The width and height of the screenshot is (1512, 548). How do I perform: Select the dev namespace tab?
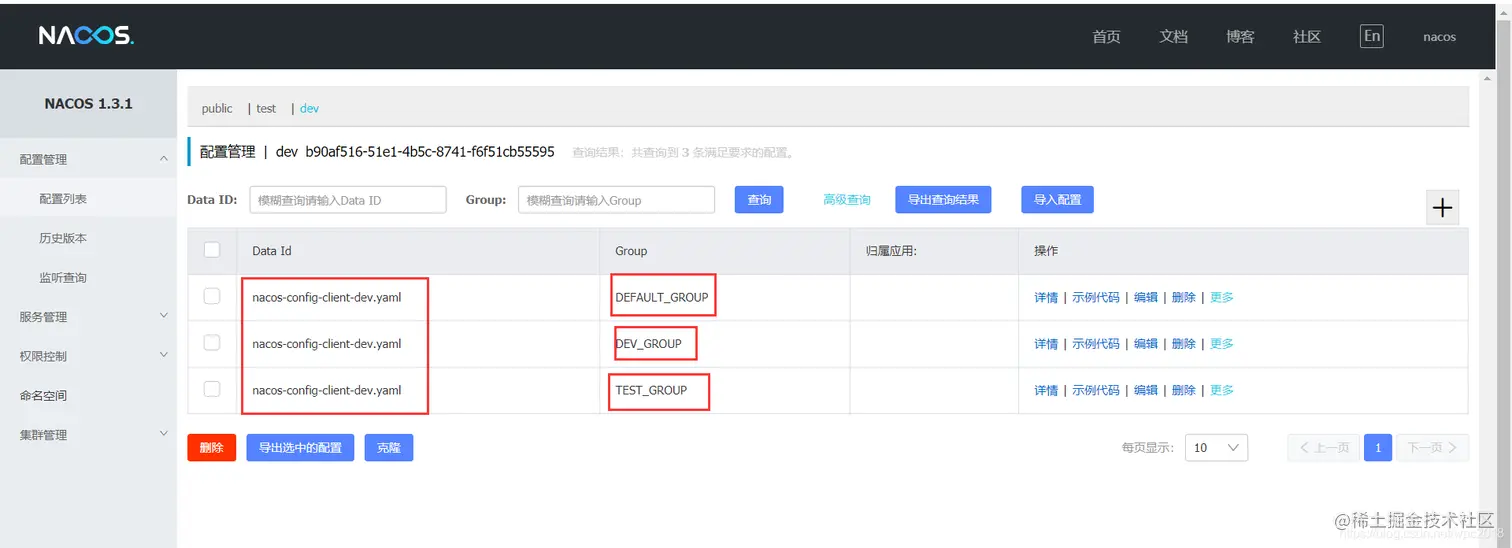point(309,108)
